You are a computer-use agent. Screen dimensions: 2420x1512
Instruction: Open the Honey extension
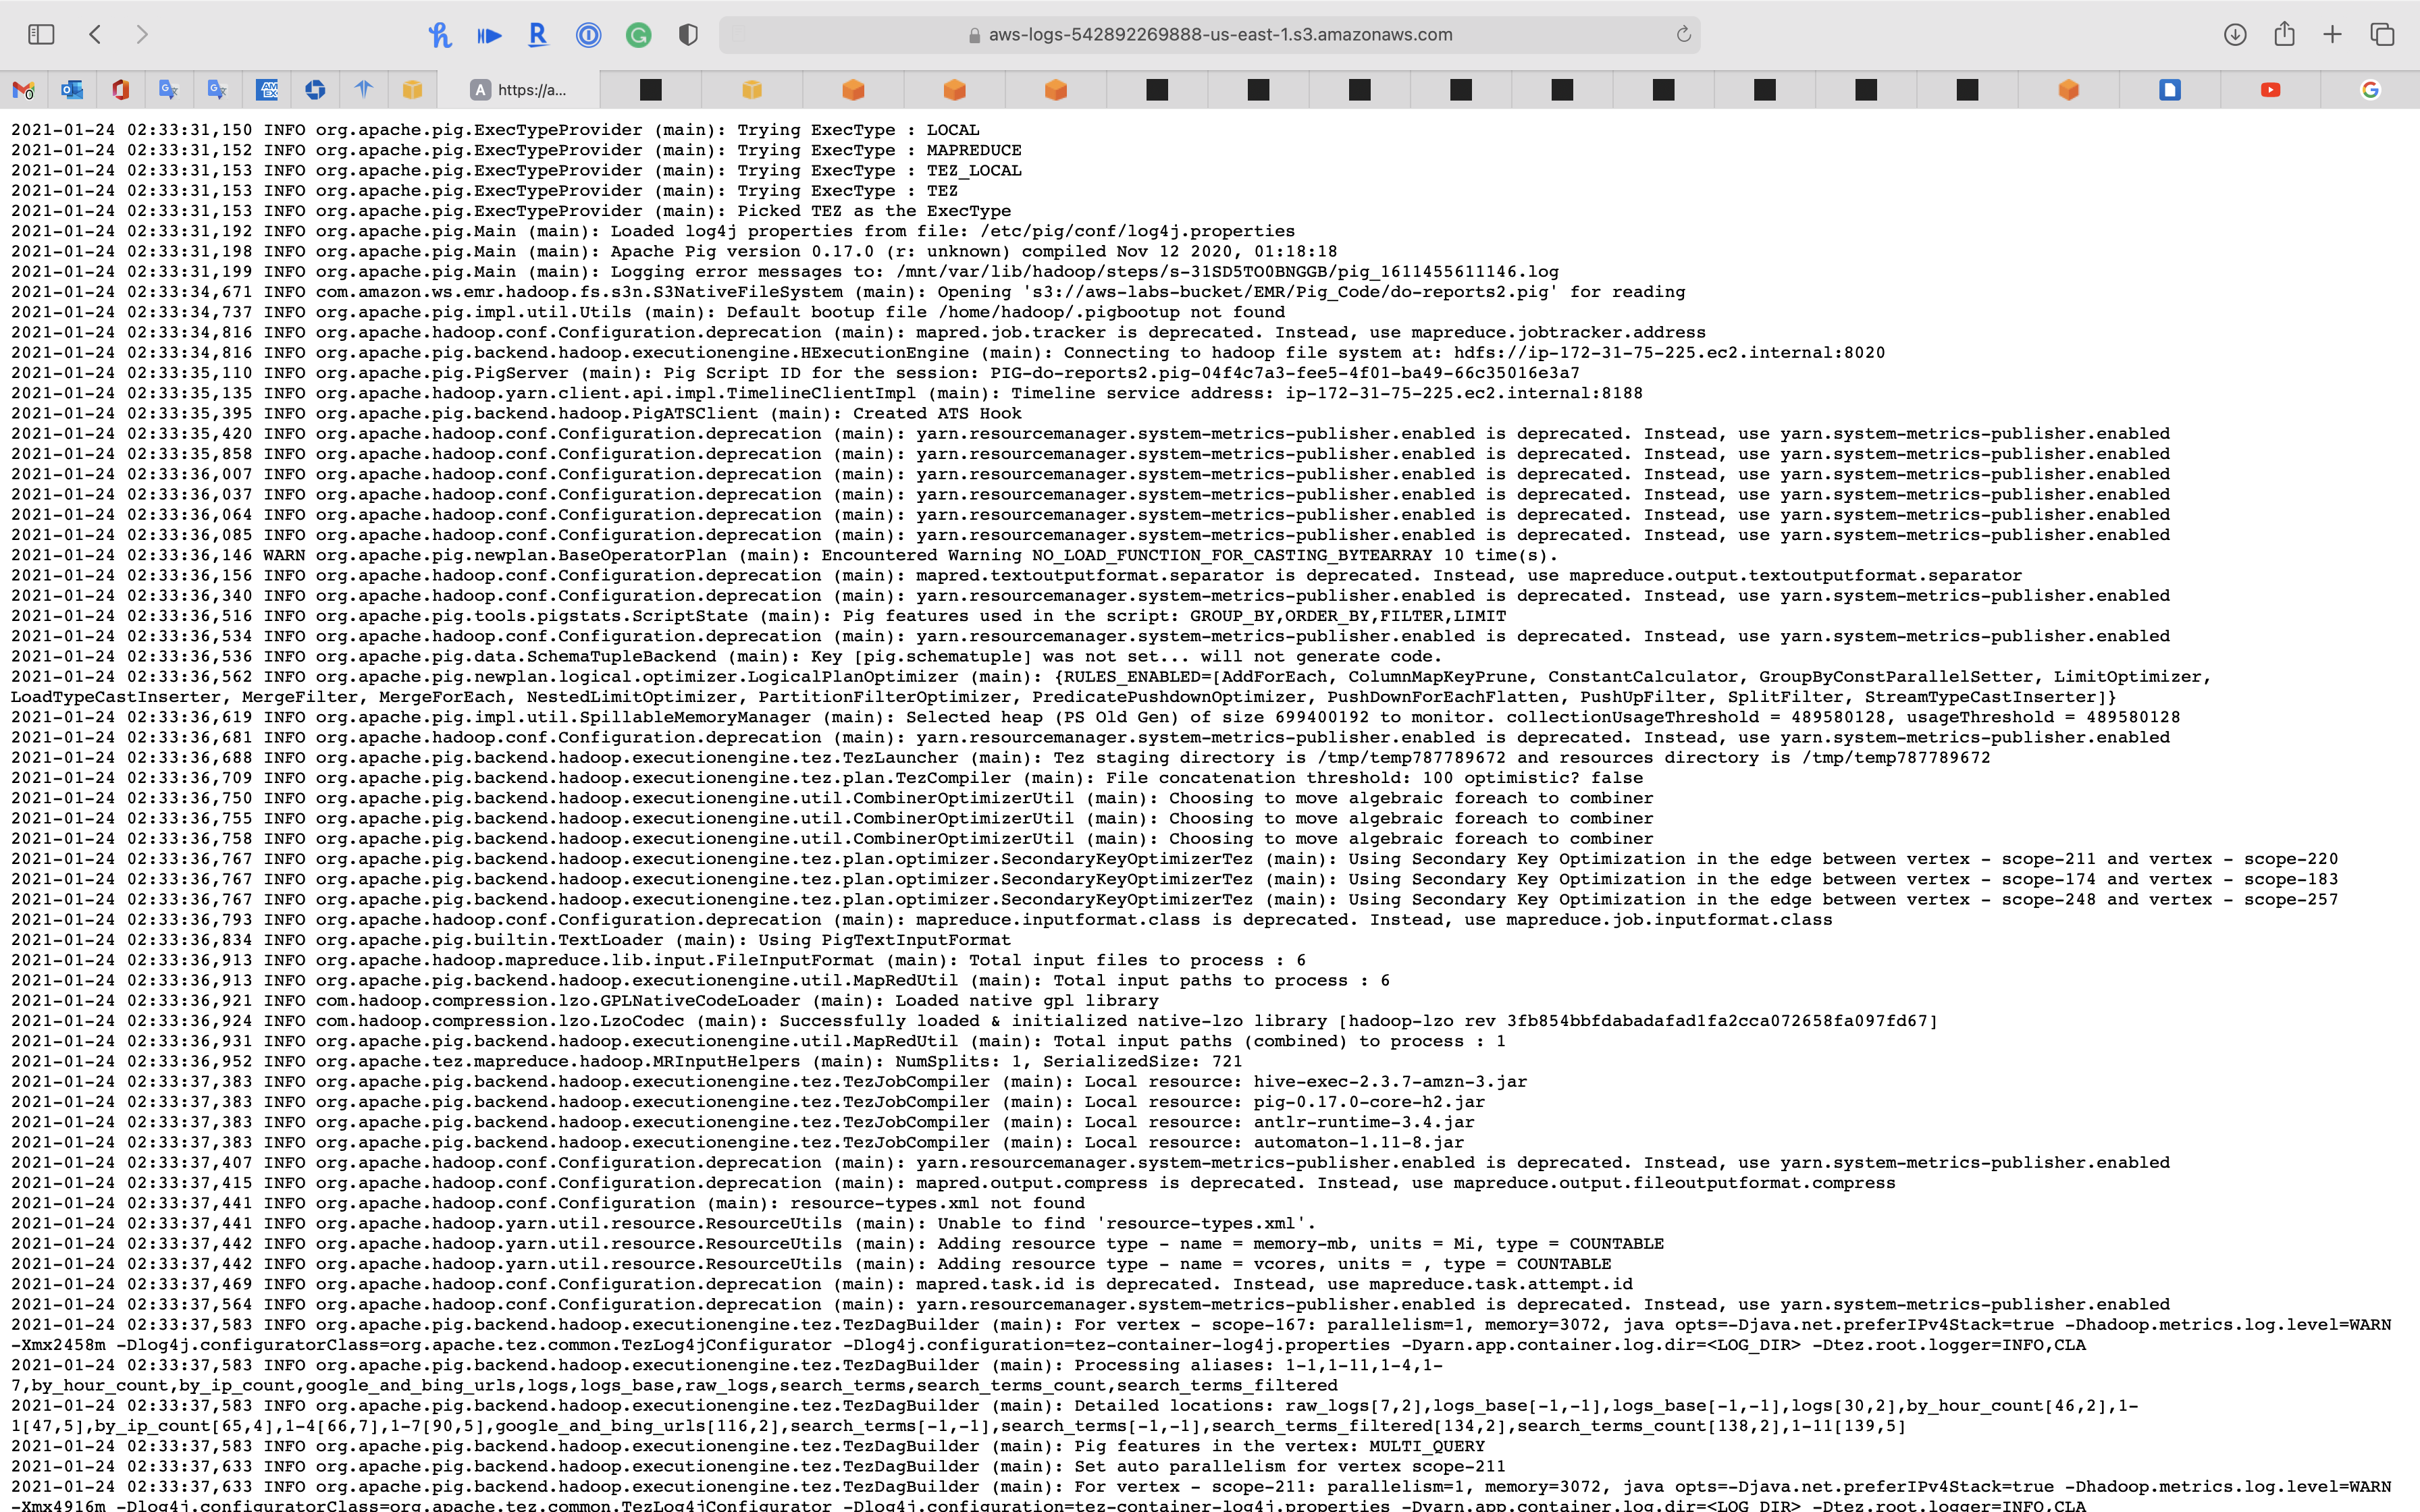click(x=439, y=35)
